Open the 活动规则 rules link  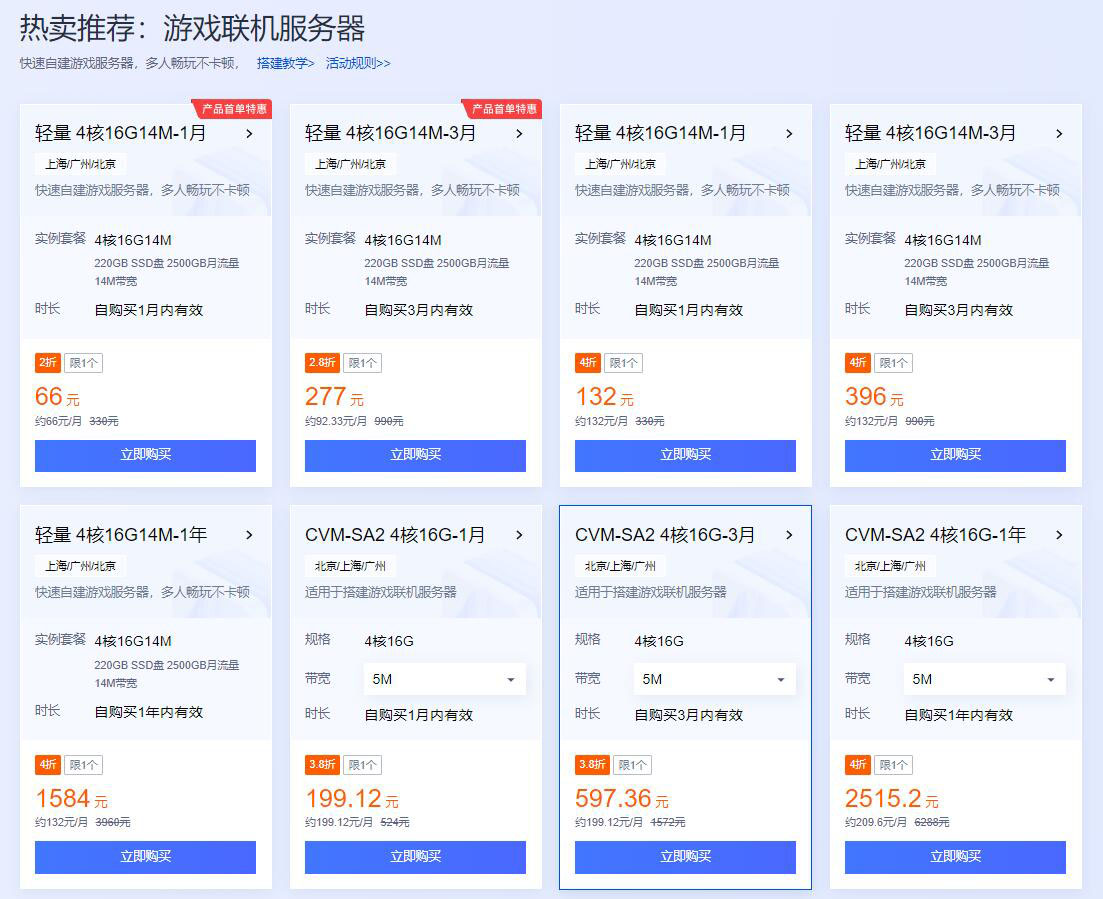tap(357, 63)
